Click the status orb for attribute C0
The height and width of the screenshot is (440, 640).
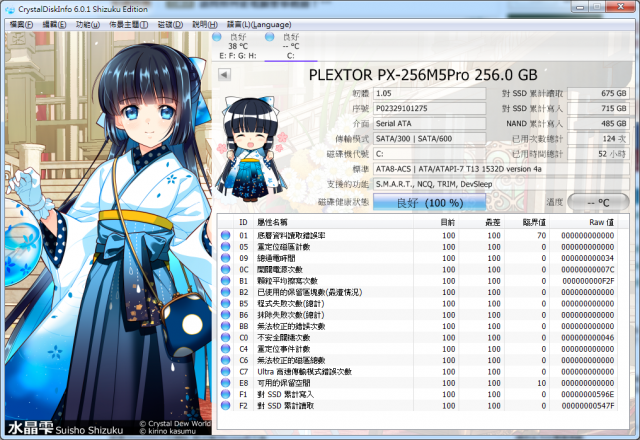tap(225, 338)
